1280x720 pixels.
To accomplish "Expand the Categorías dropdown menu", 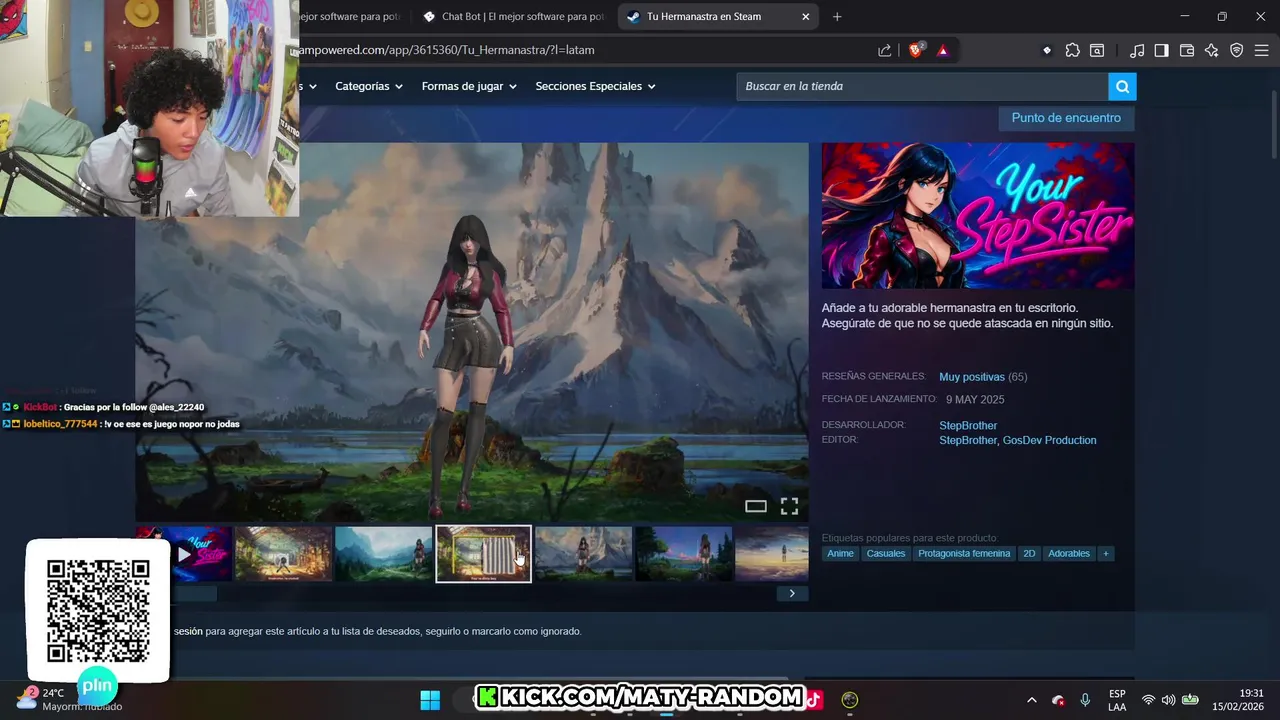I will 369,86.
